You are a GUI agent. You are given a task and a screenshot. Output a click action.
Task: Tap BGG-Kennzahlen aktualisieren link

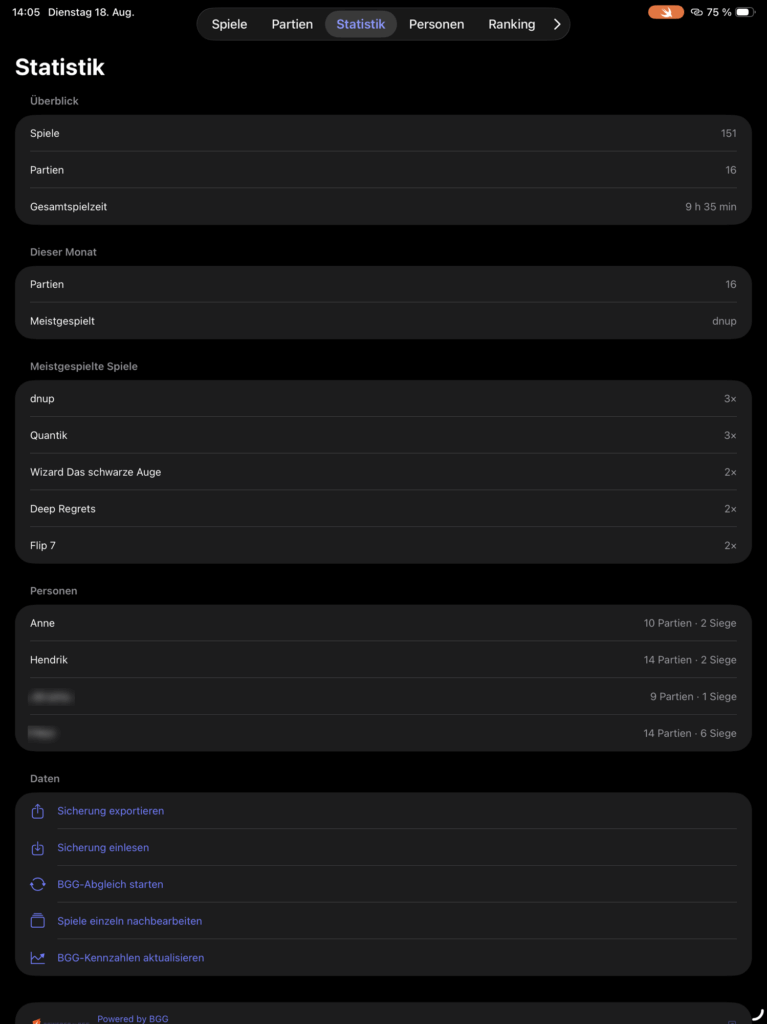131,958
